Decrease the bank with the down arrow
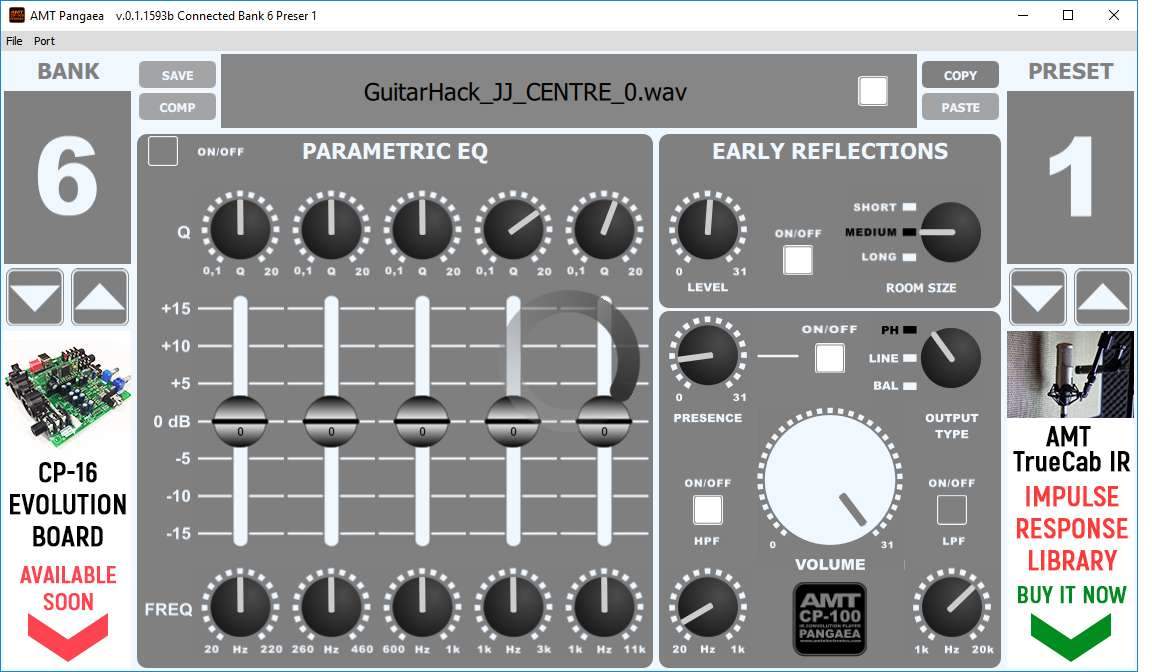 (x=35, y=297)
